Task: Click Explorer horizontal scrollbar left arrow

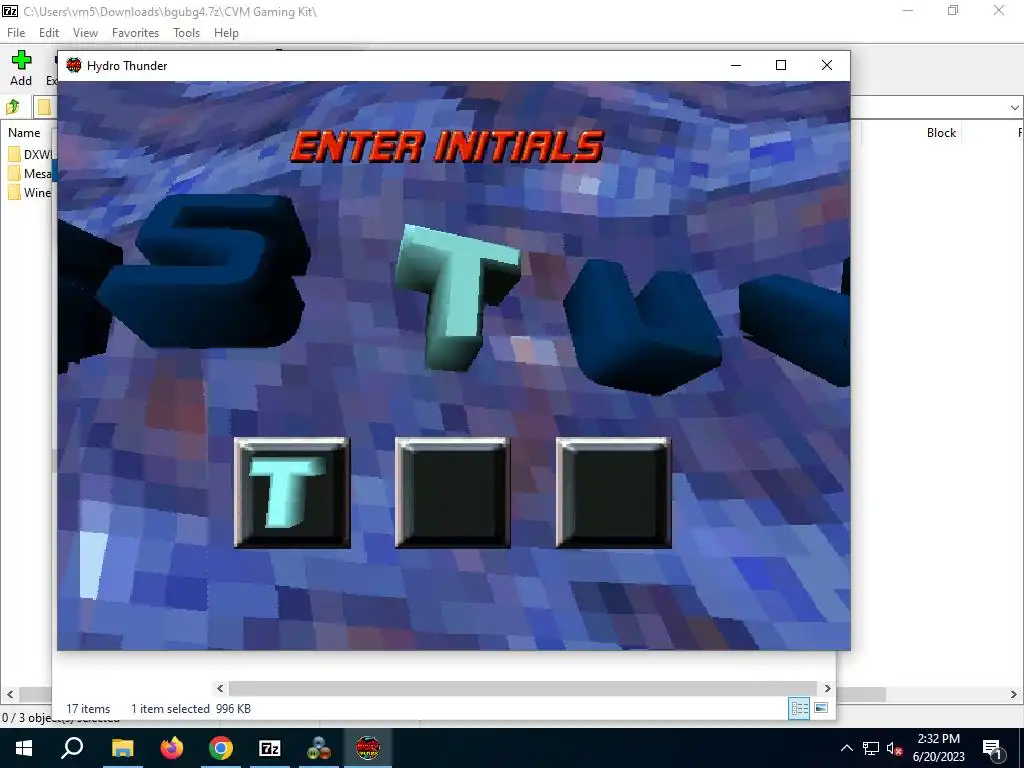Action: [x=220, y=688]
